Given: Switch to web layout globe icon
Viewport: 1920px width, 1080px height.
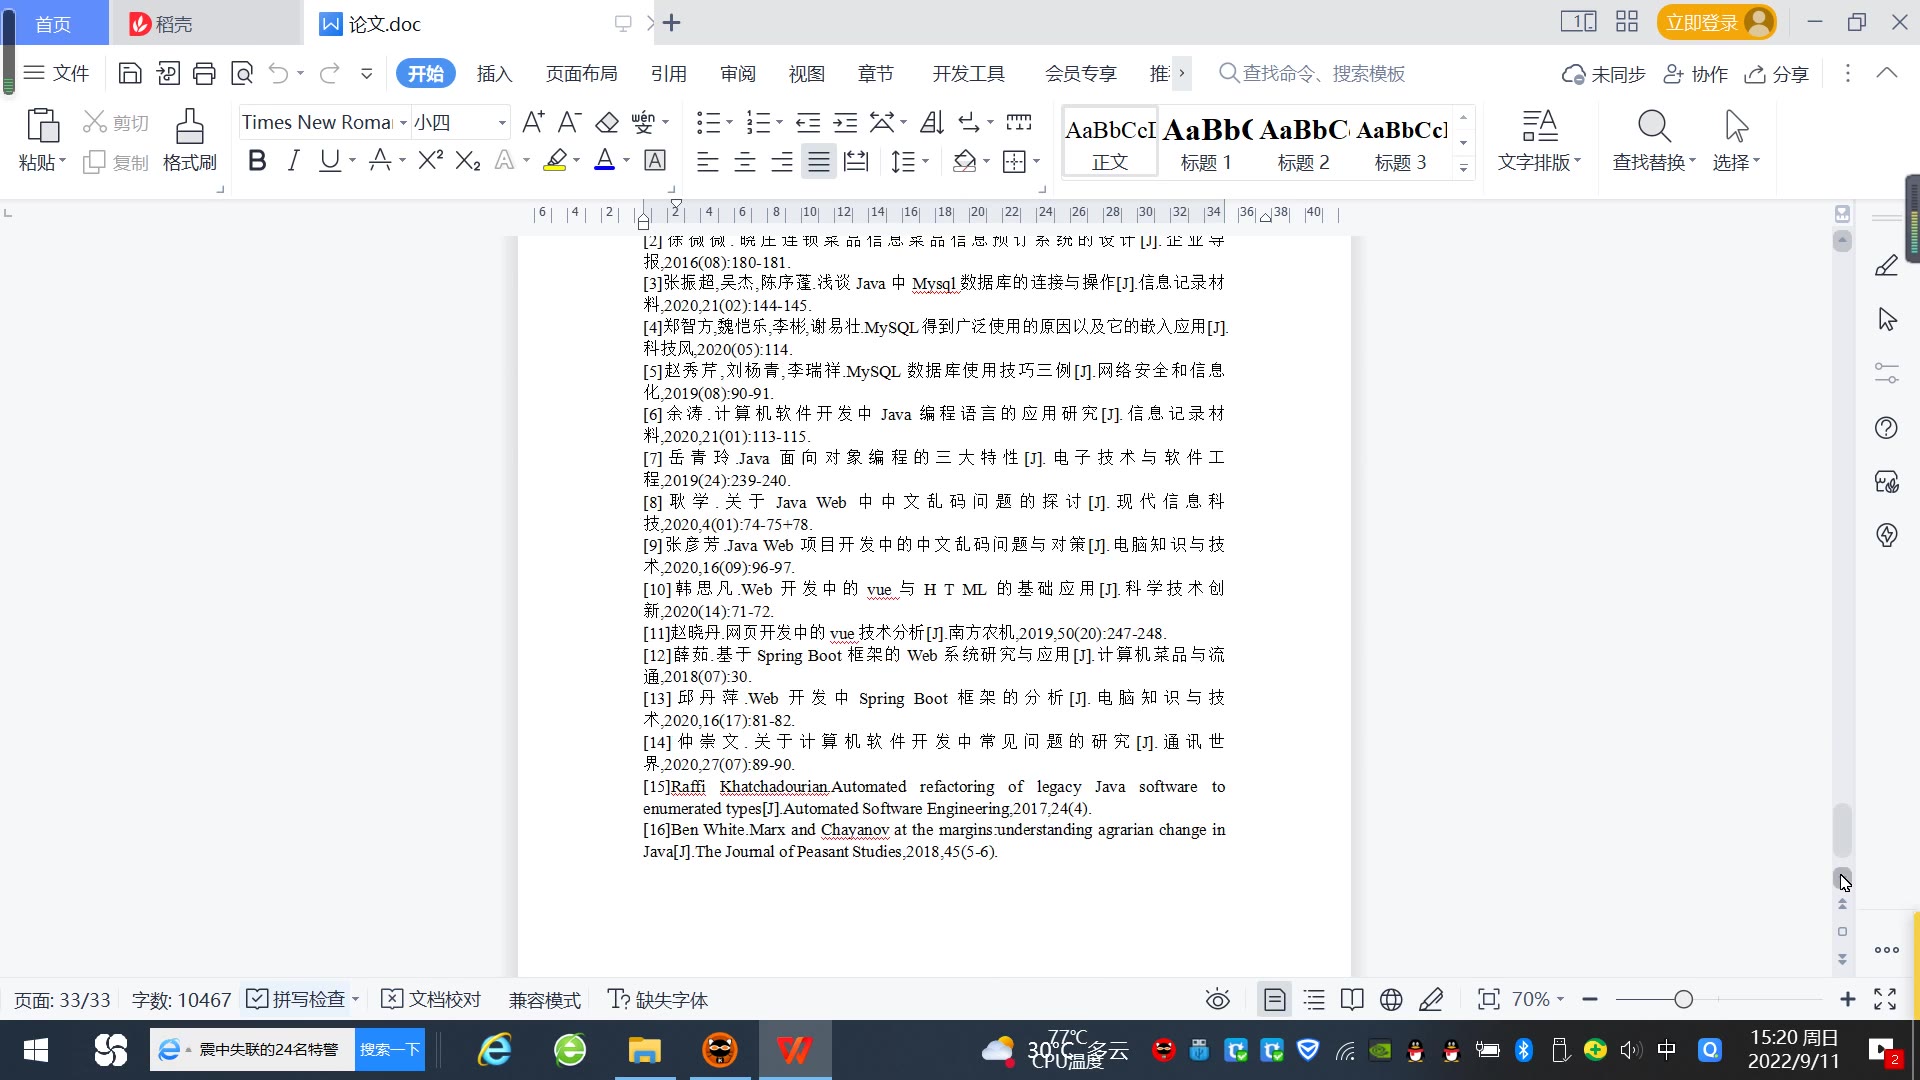Looking at the screenshot, I should click(1391, 1000).
